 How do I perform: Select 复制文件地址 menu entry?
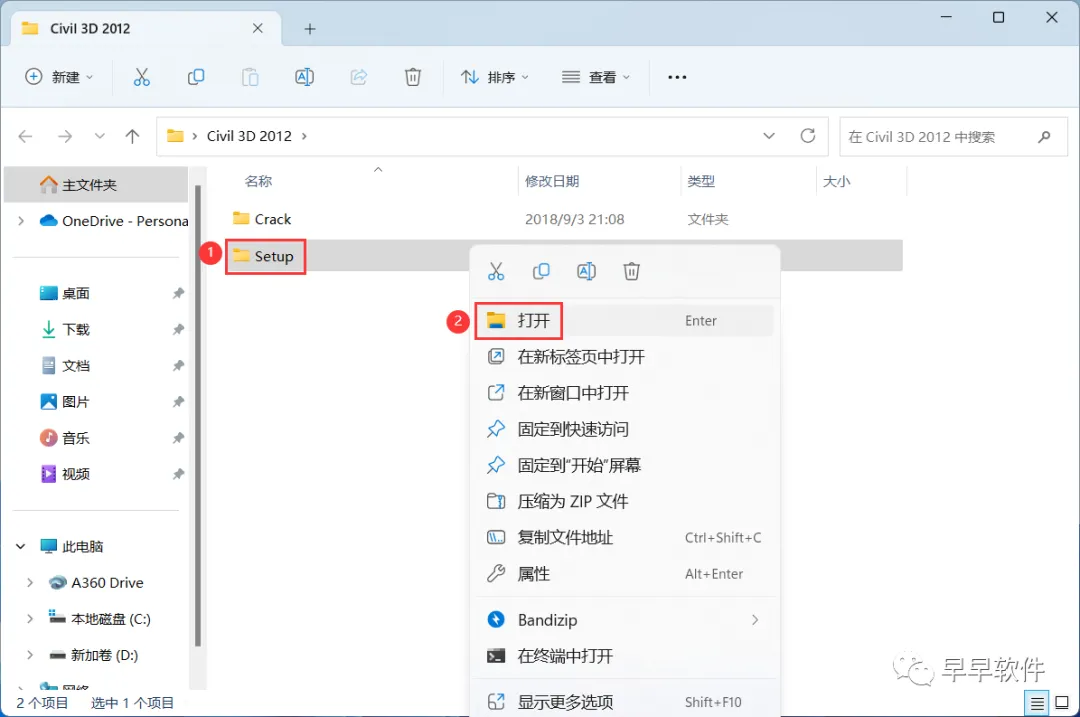click(625, 538)
